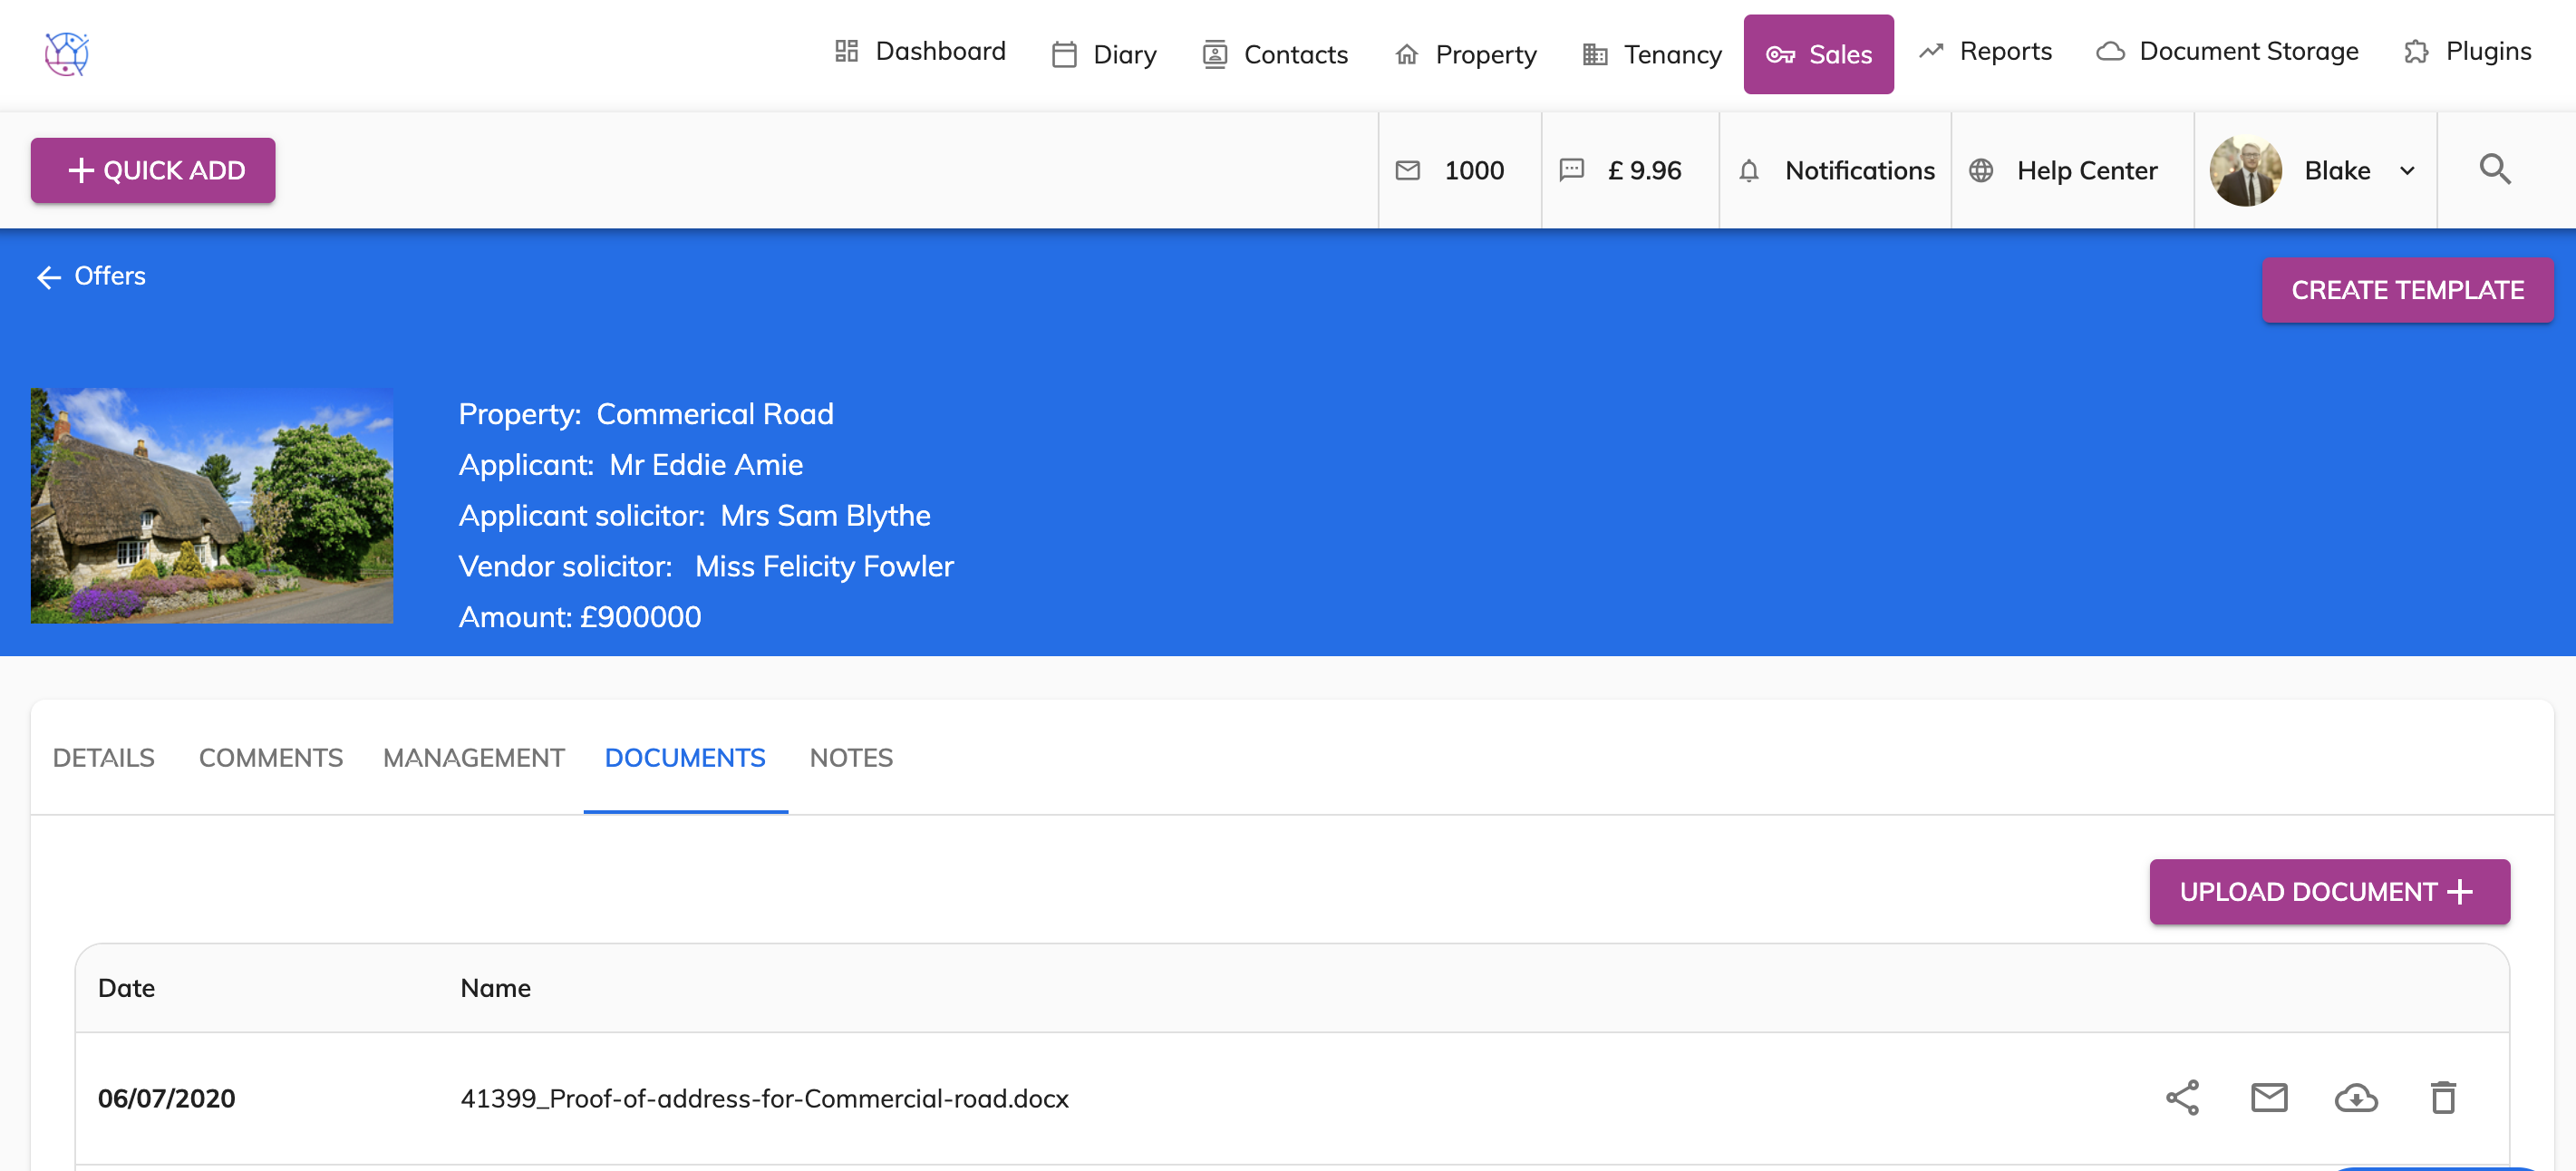The image size is (2576, 1171).
Task: Switch to the Details tab
Action: 103,757
